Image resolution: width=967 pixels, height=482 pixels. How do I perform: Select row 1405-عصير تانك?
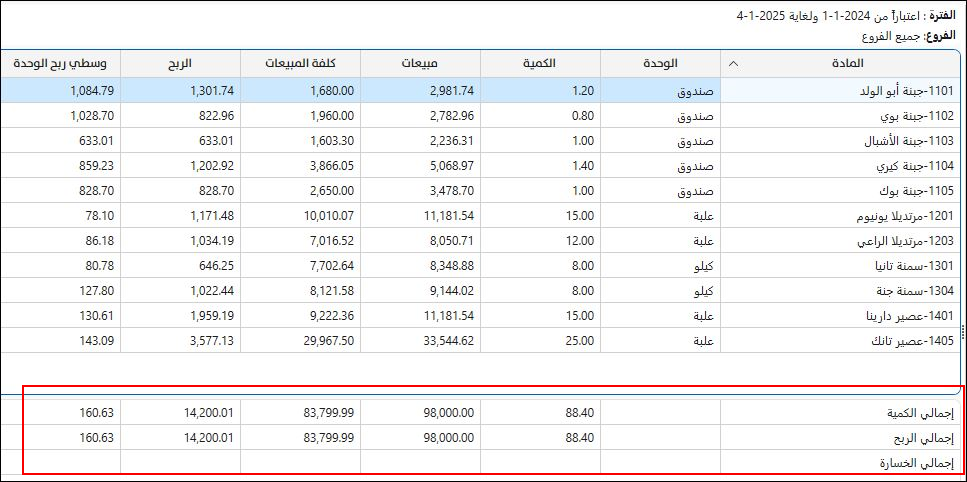tap(480, 340)
